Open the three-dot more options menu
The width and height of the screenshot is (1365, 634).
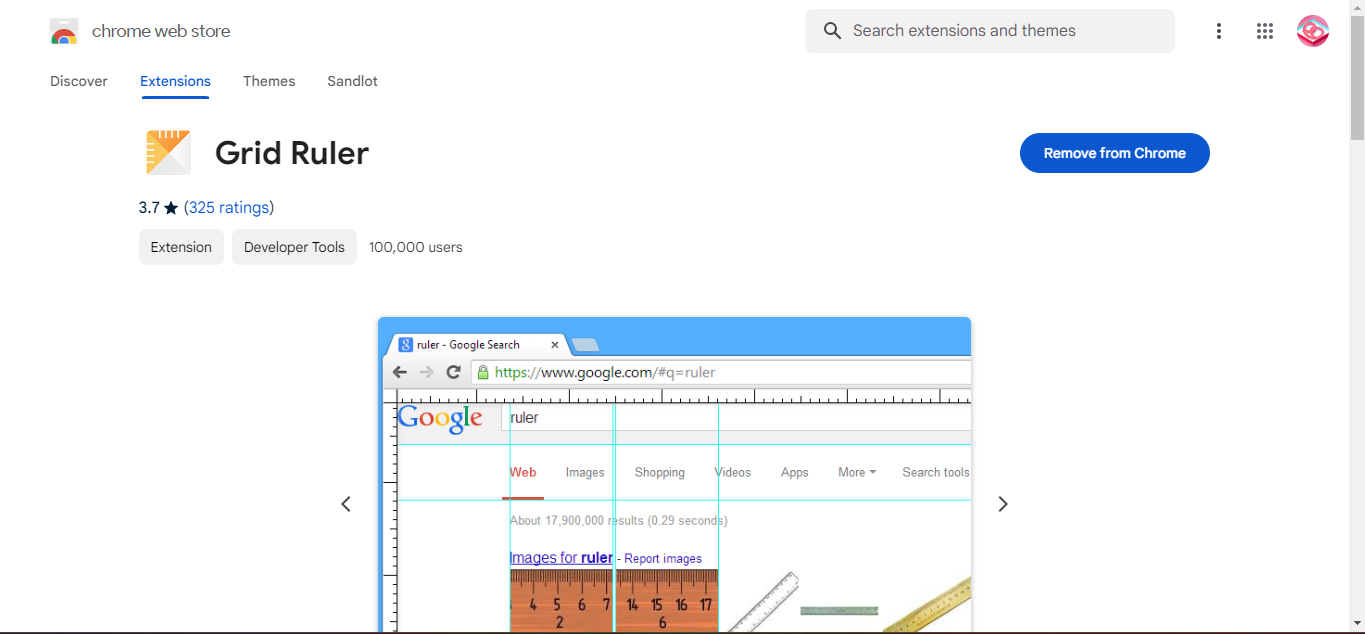coord(1218,31)
